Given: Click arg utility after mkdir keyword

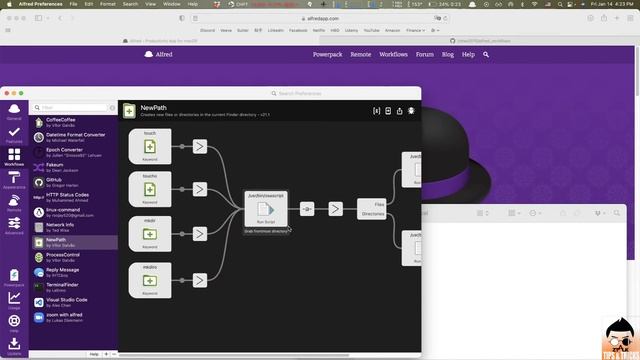Looking at the screenshot, I should coord(200,234).
